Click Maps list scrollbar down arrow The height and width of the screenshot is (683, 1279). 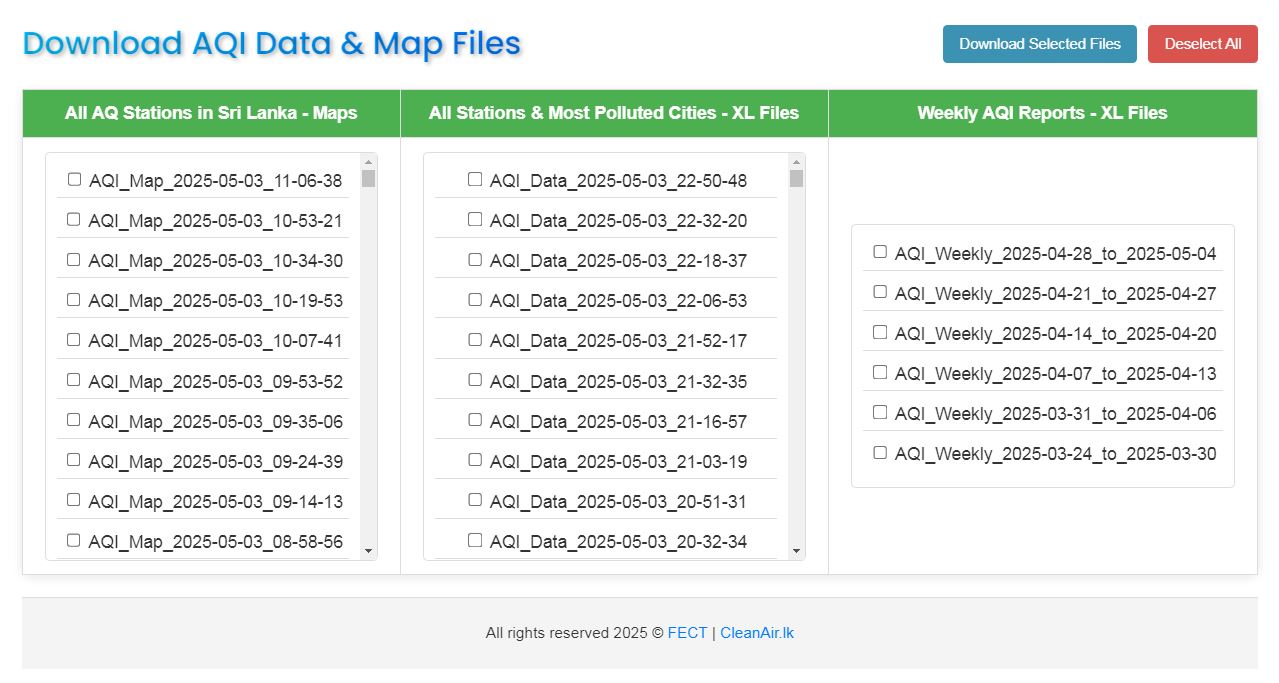click(x=368, y=551)
